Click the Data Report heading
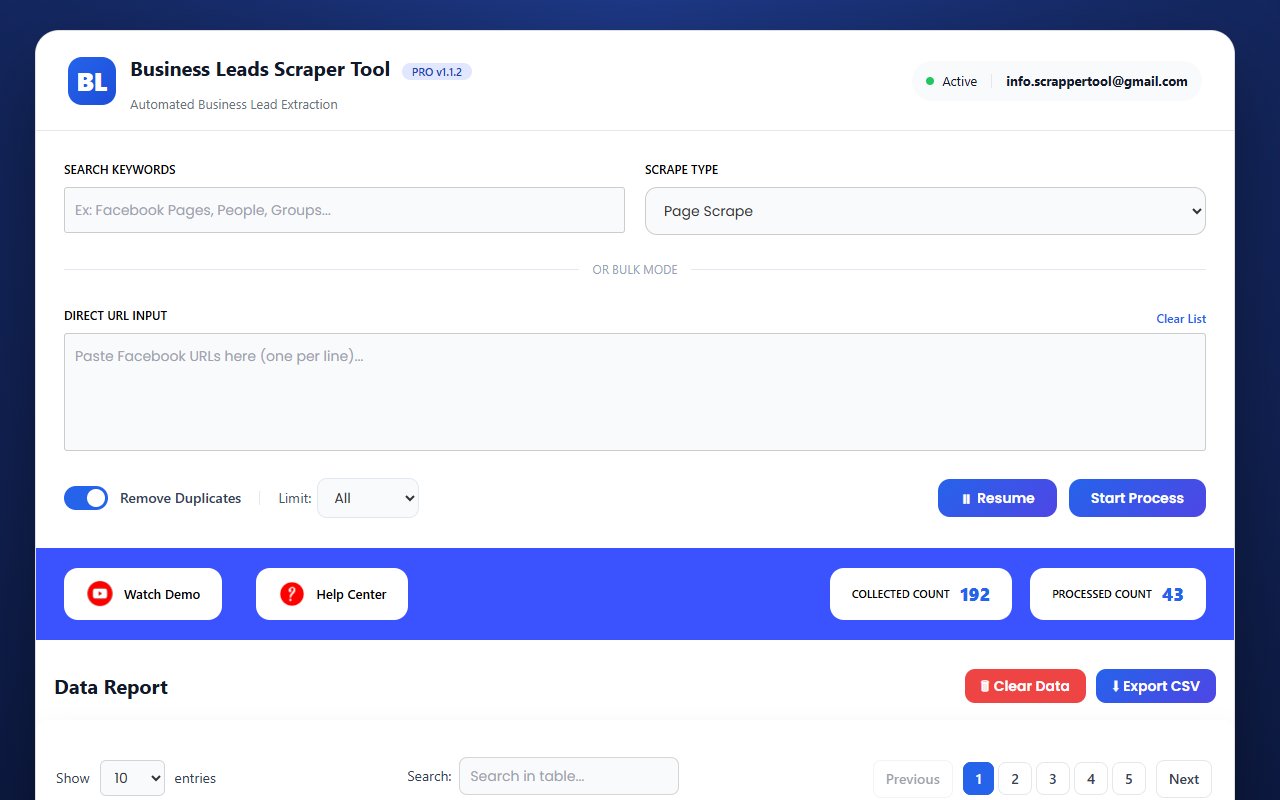1280x800 pixels. [x=111, y=687]
